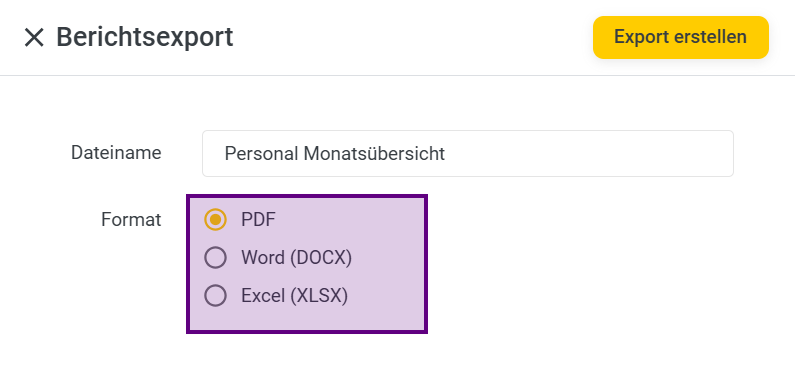This screenshot has height=374, width=795.
Task: Click the Dateiname field label
Action: click(116, 153)
